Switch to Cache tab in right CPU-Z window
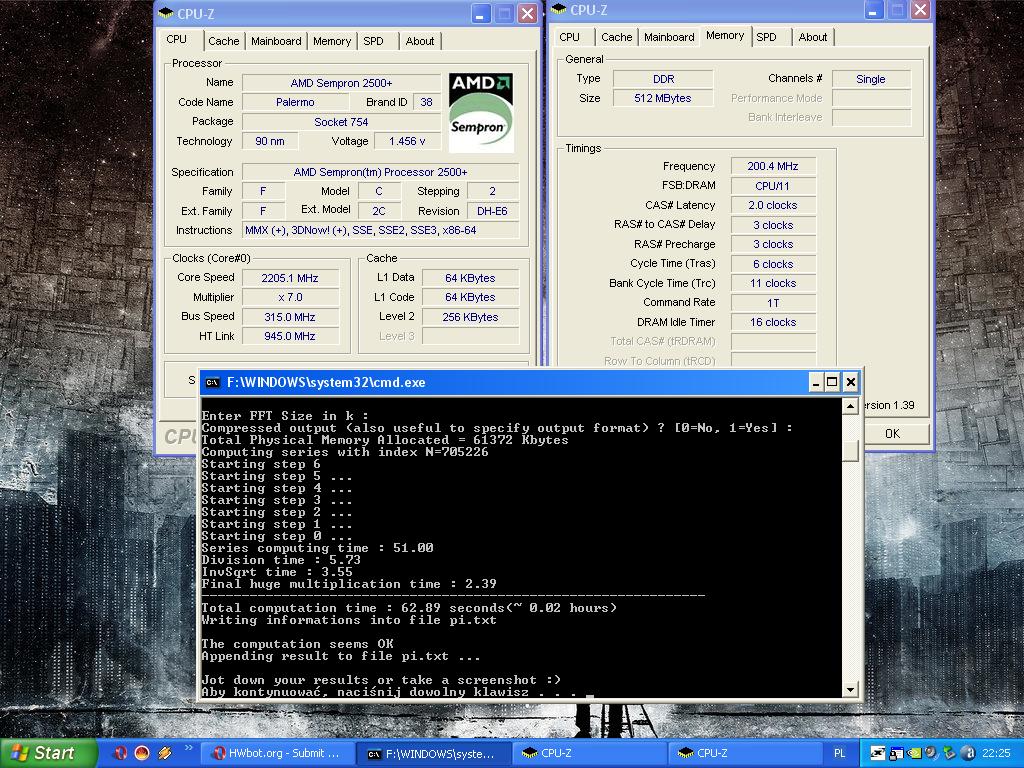This screenshot has width=1024, height=768. tap(616, 37)
